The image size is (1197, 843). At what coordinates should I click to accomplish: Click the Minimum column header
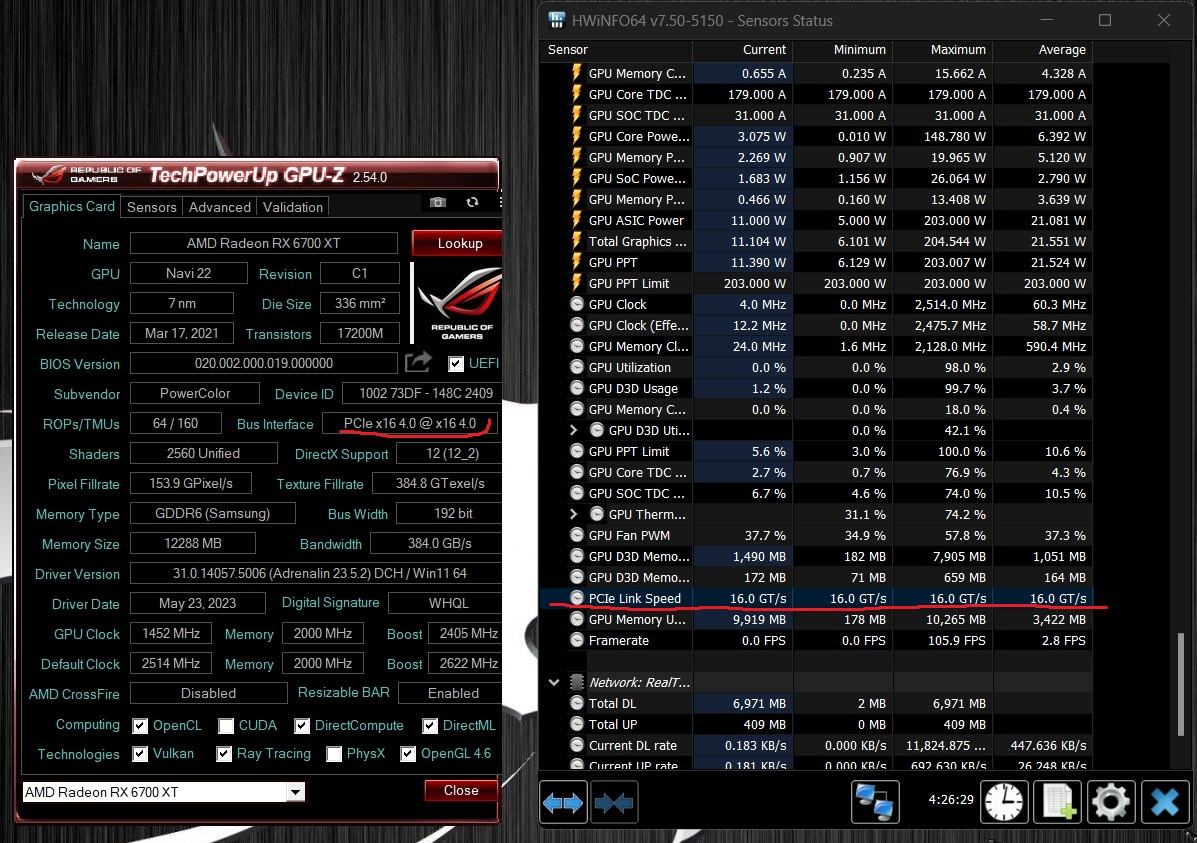pyautogui.click(x=843, y=50)
